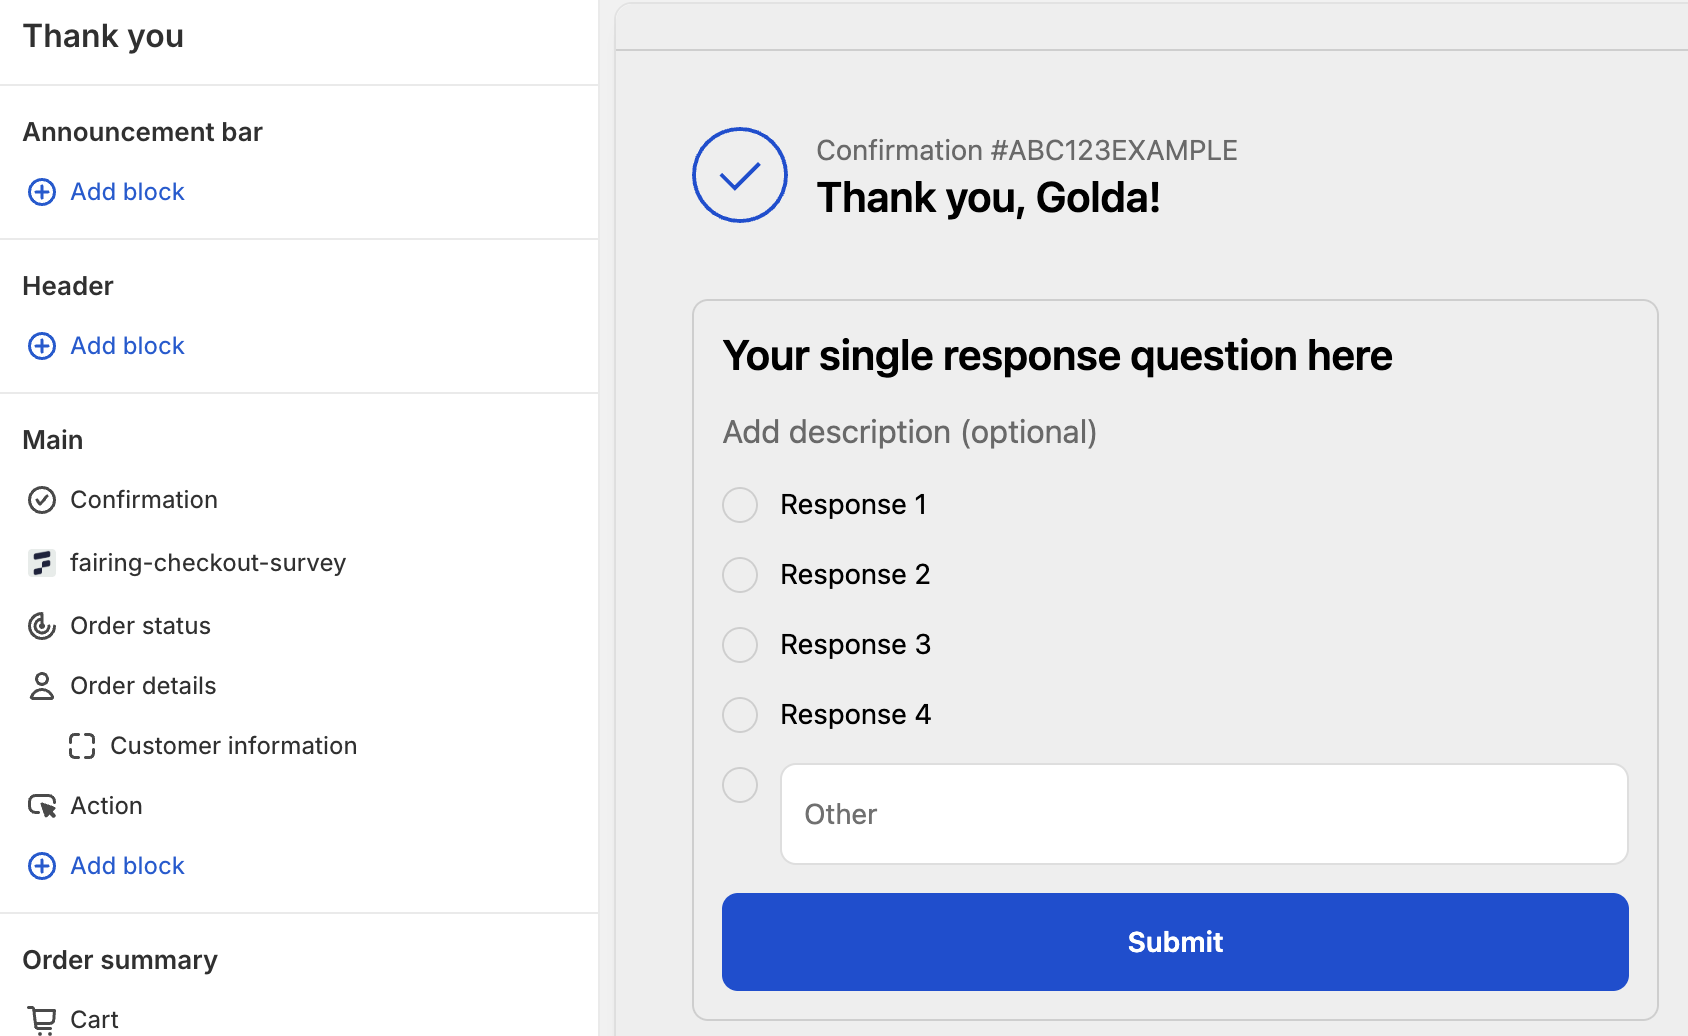Click the large blue confirmation checkmark circle
The height and width of the screenshot is (1036, 1688).
[740, 175]
